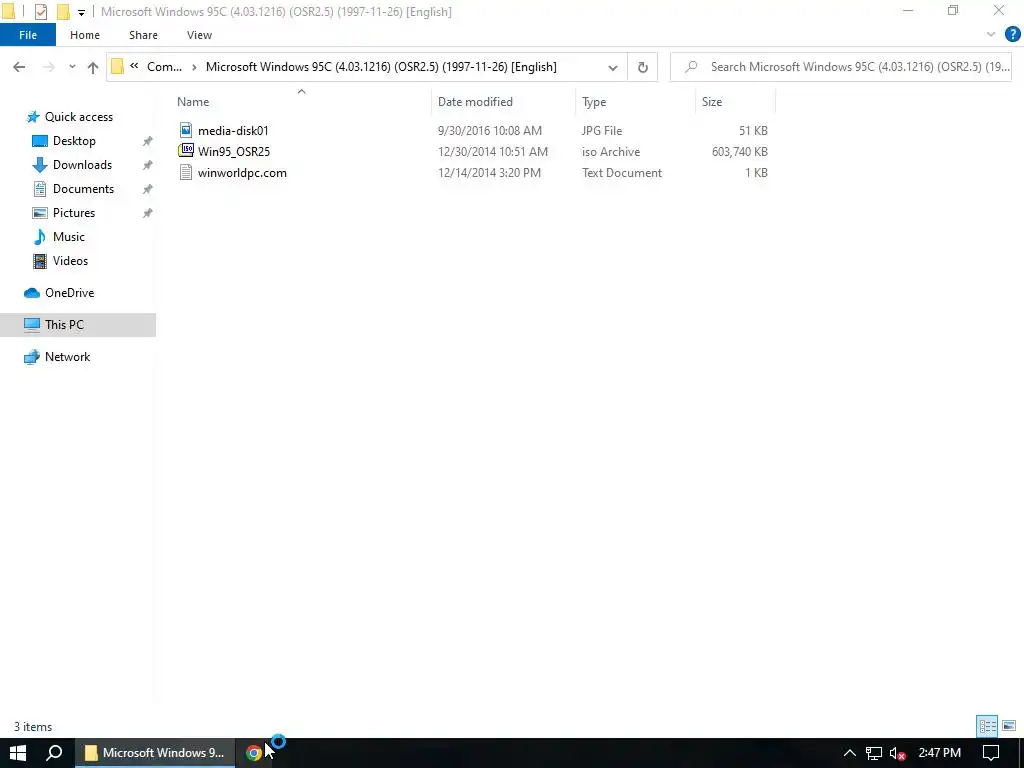1024x768 pixels.
Task: Go up one folder level arrow
Action: click(93, 67)
